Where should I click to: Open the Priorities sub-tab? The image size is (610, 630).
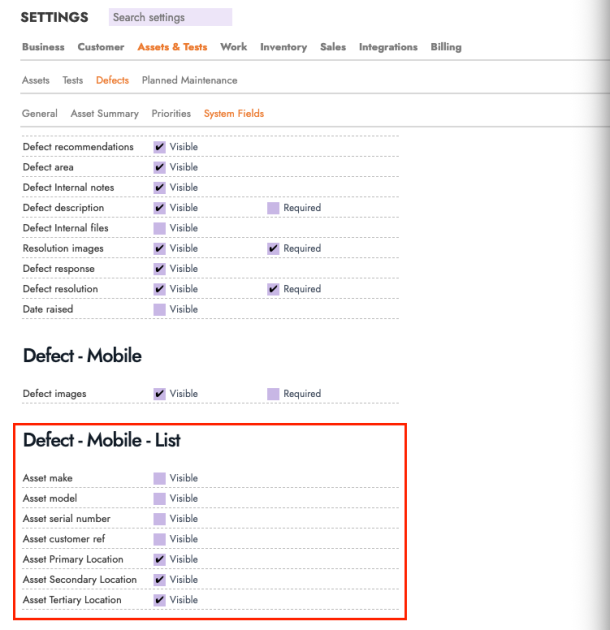point(171,114)
